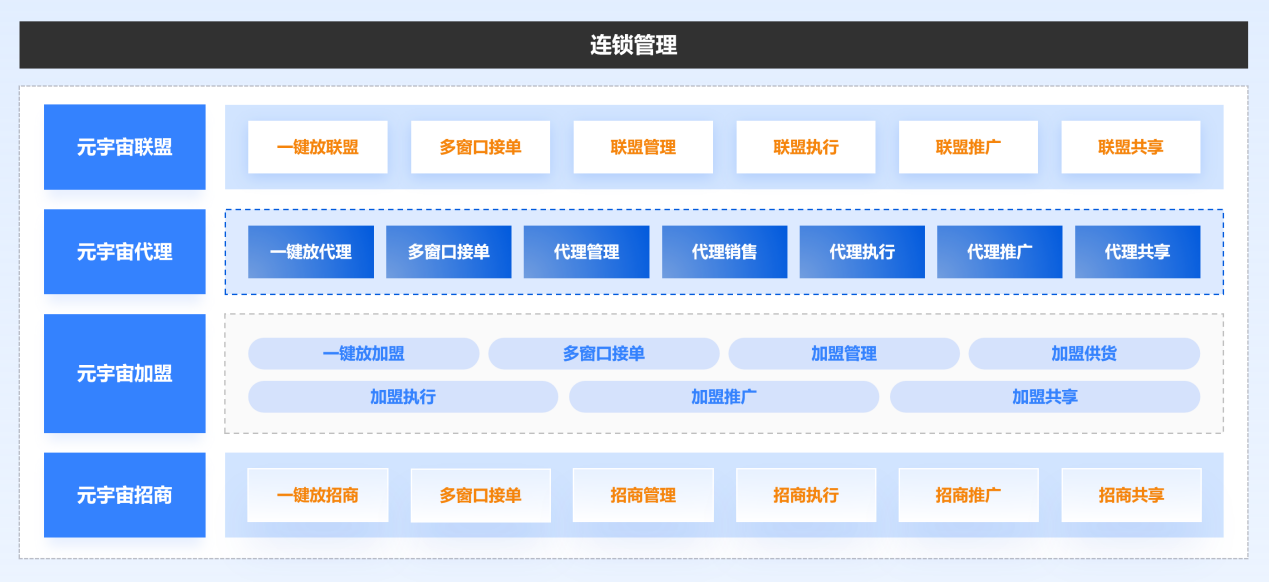Select the 联盟推广 button

coord(968,147)
